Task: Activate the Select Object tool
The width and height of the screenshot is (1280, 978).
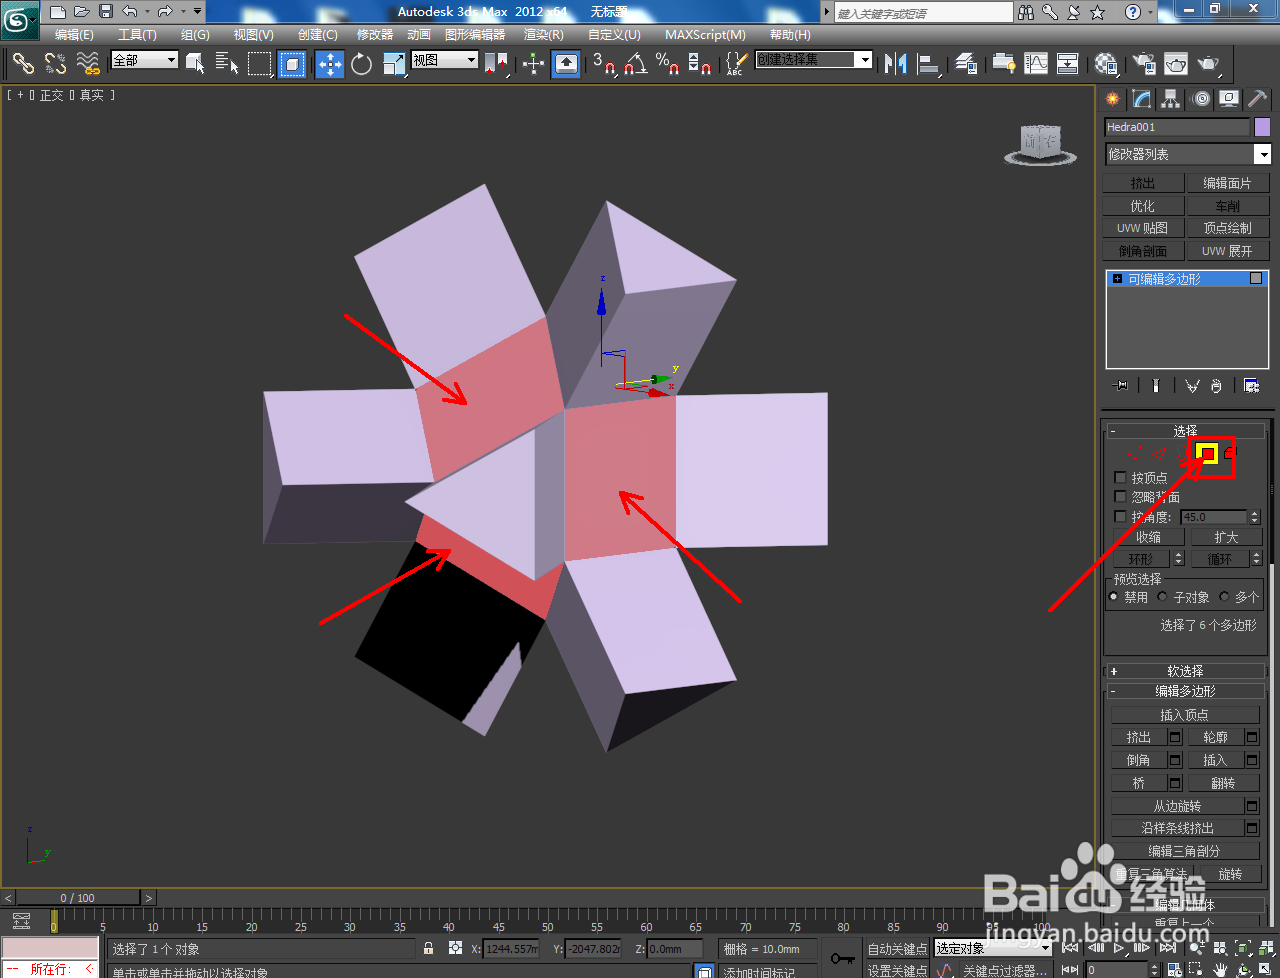Action: 195,64
